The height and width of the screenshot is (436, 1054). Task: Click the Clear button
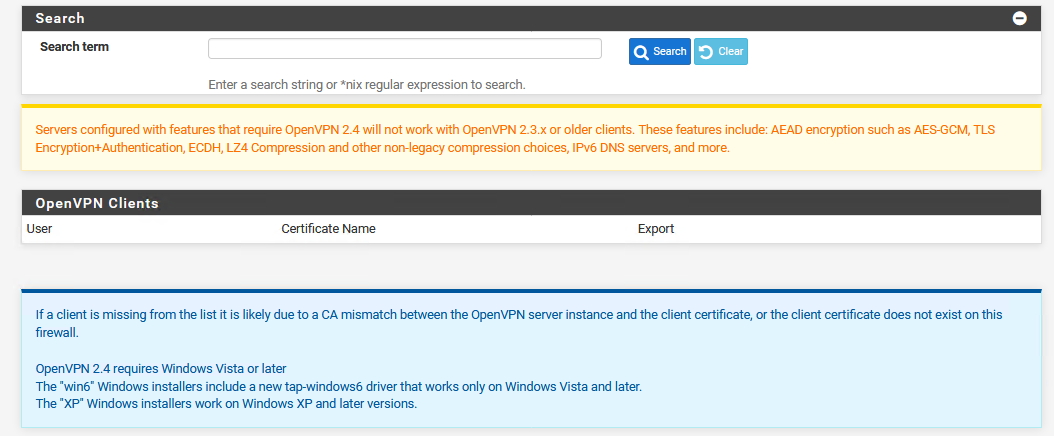click(x=721, y=52)
